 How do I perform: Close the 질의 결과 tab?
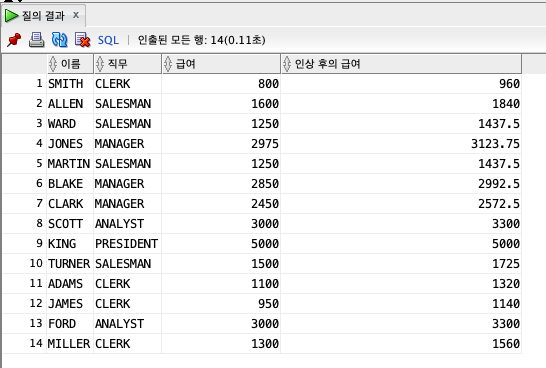pyautogui.click(x=76, y=15)
